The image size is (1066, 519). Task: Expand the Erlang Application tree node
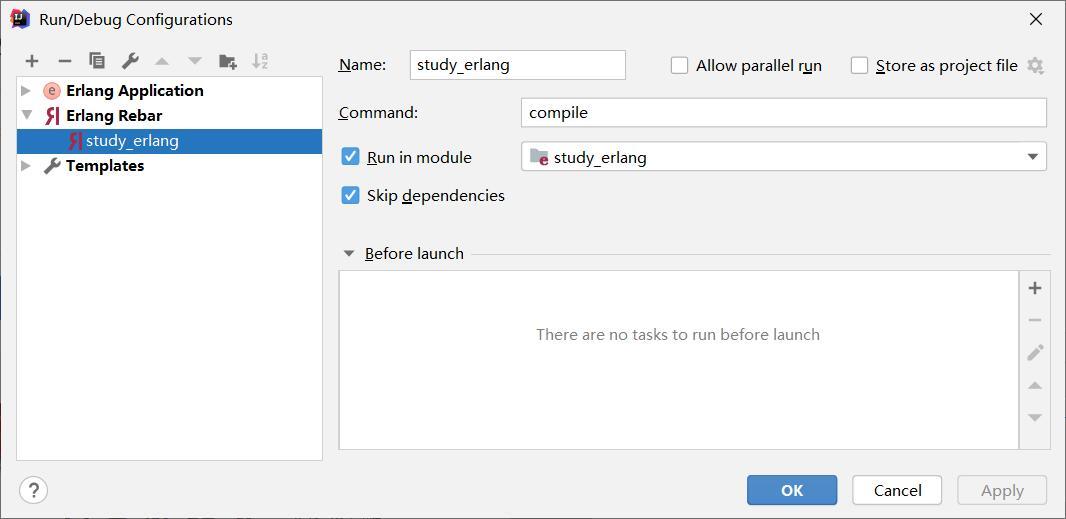(x=26, y=90)
